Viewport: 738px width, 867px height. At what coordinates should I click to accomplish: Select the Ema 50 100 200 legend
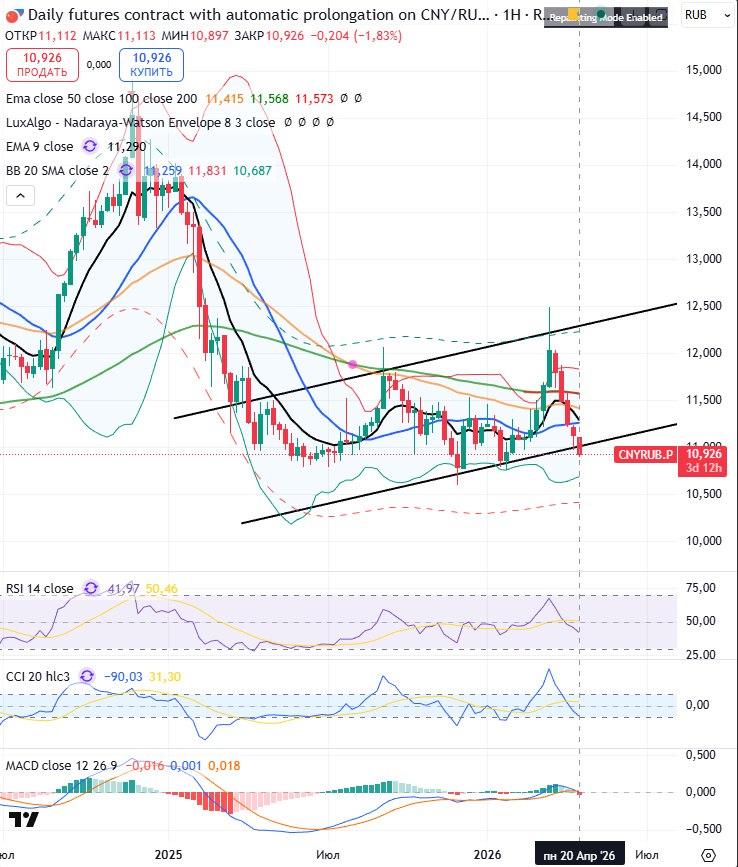pyautogui.click(x=100, y=99)
